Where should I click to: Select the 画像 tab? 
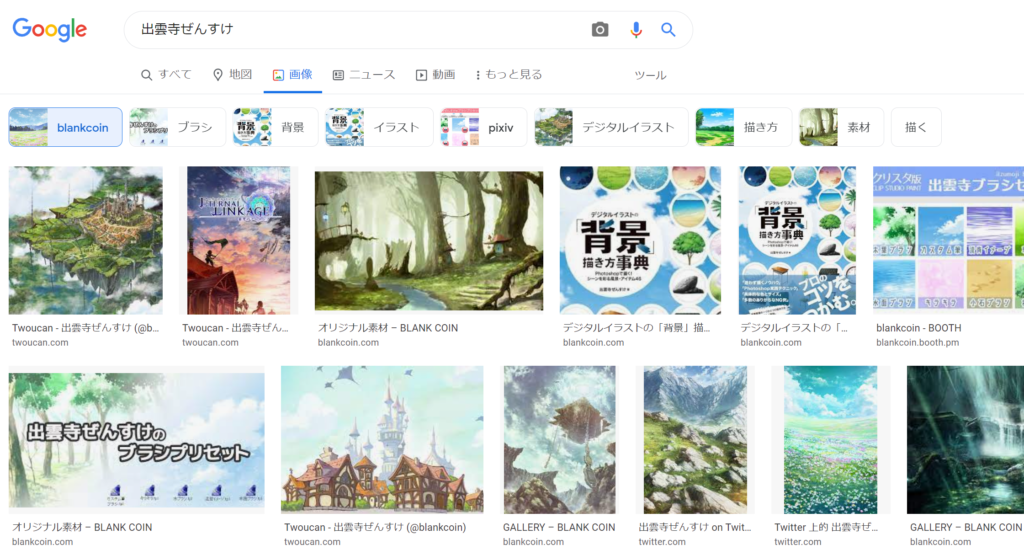pyautogui.click(x=293, y=74)
